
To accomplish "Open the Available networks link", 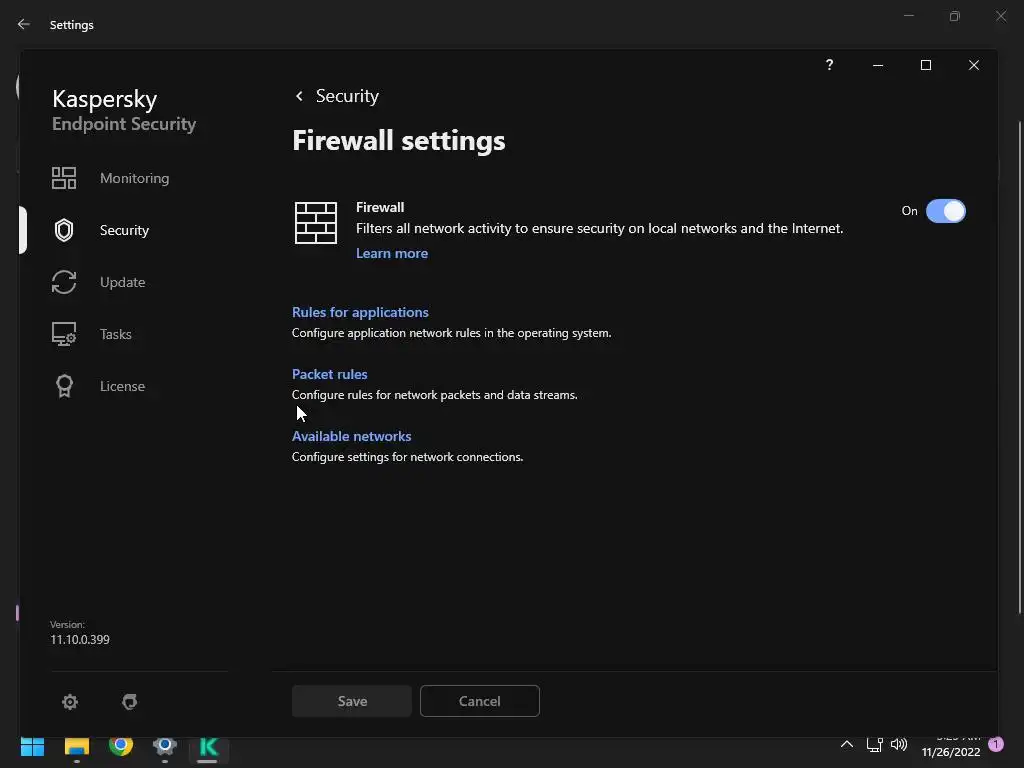I will pos(351,436).
